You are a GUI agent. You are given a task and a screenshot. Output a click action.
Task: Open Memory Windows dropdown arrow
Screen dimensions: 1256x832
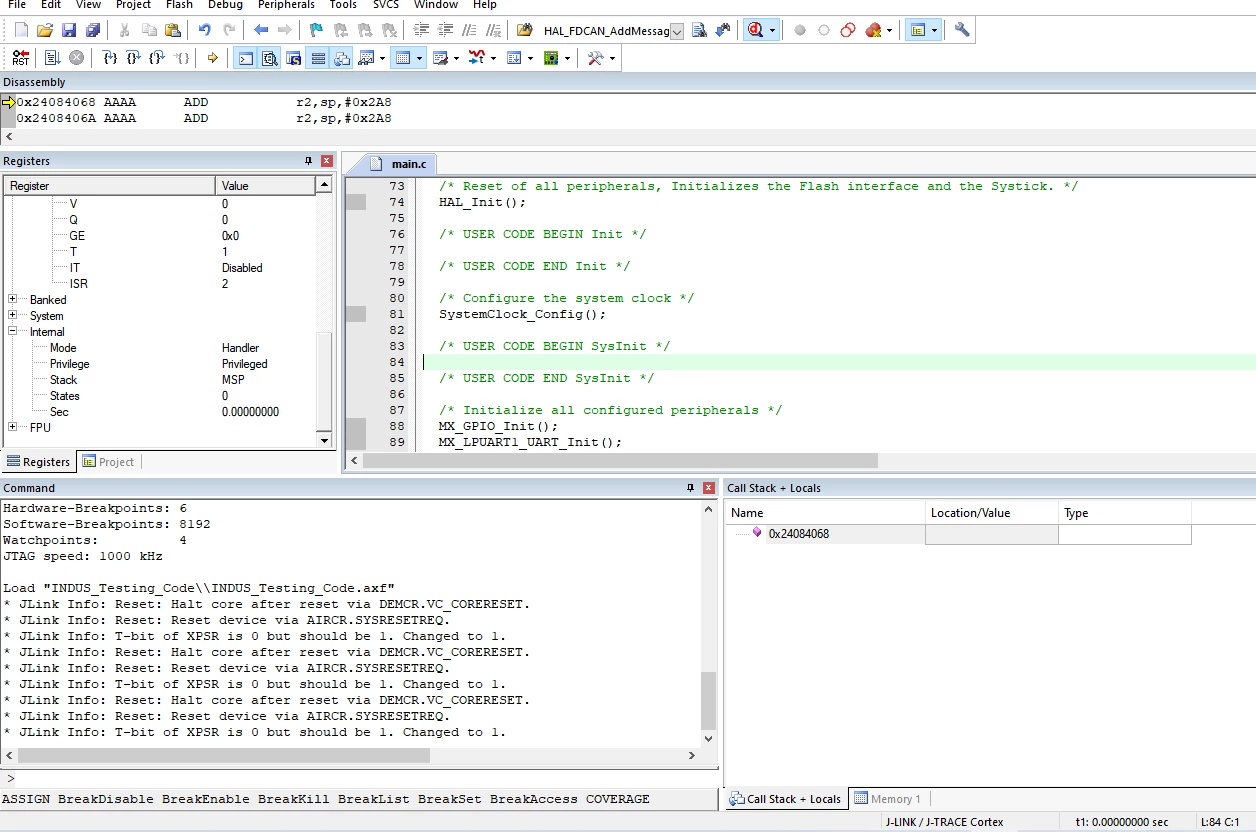pyautogui.click(x=420, y=58)
